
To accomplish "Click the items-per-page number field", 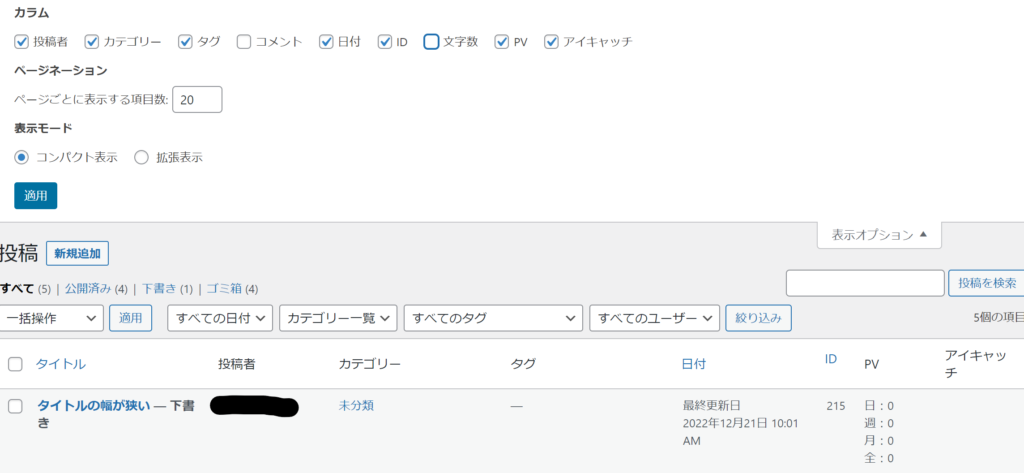I will coord(197,100).
